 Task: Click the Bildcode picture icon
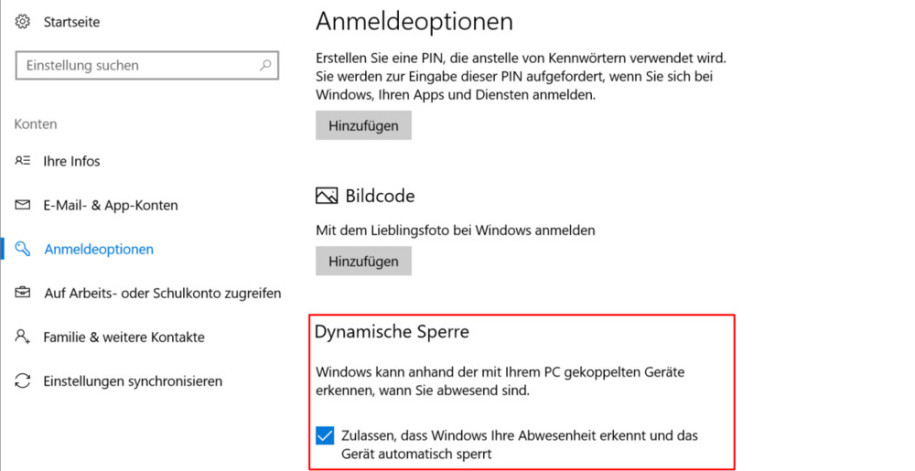(327, 196)
